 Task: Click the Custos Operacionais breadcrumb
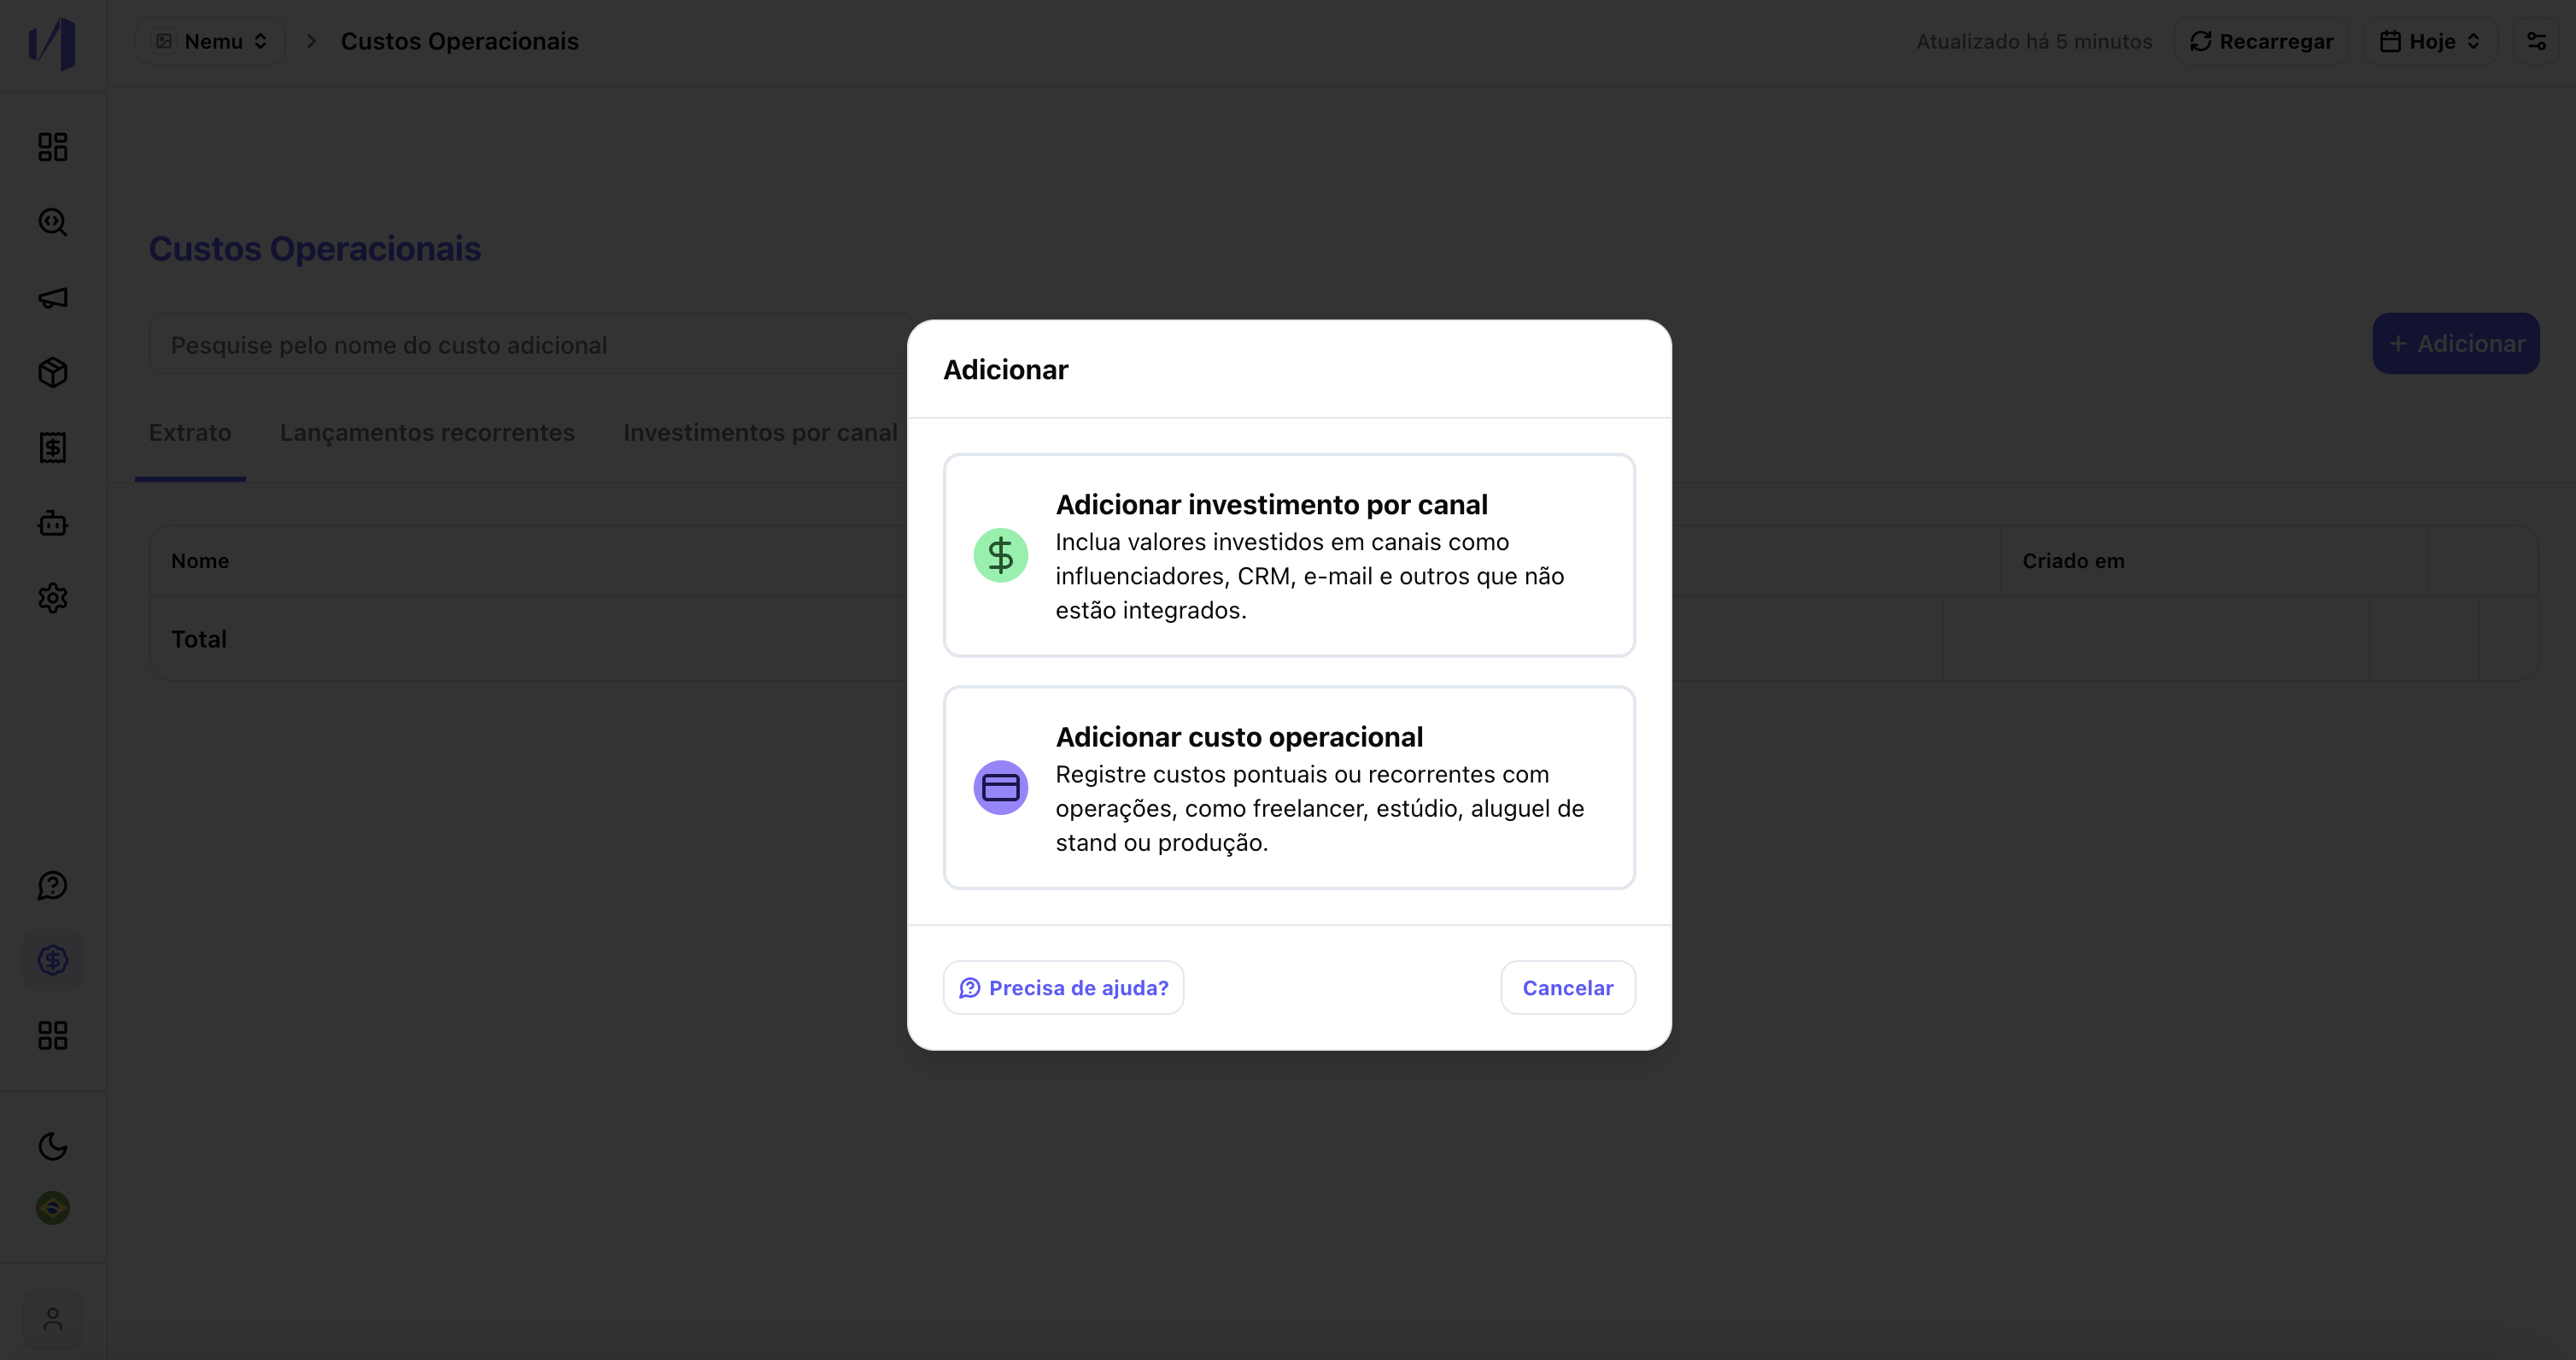pos(460,41)
